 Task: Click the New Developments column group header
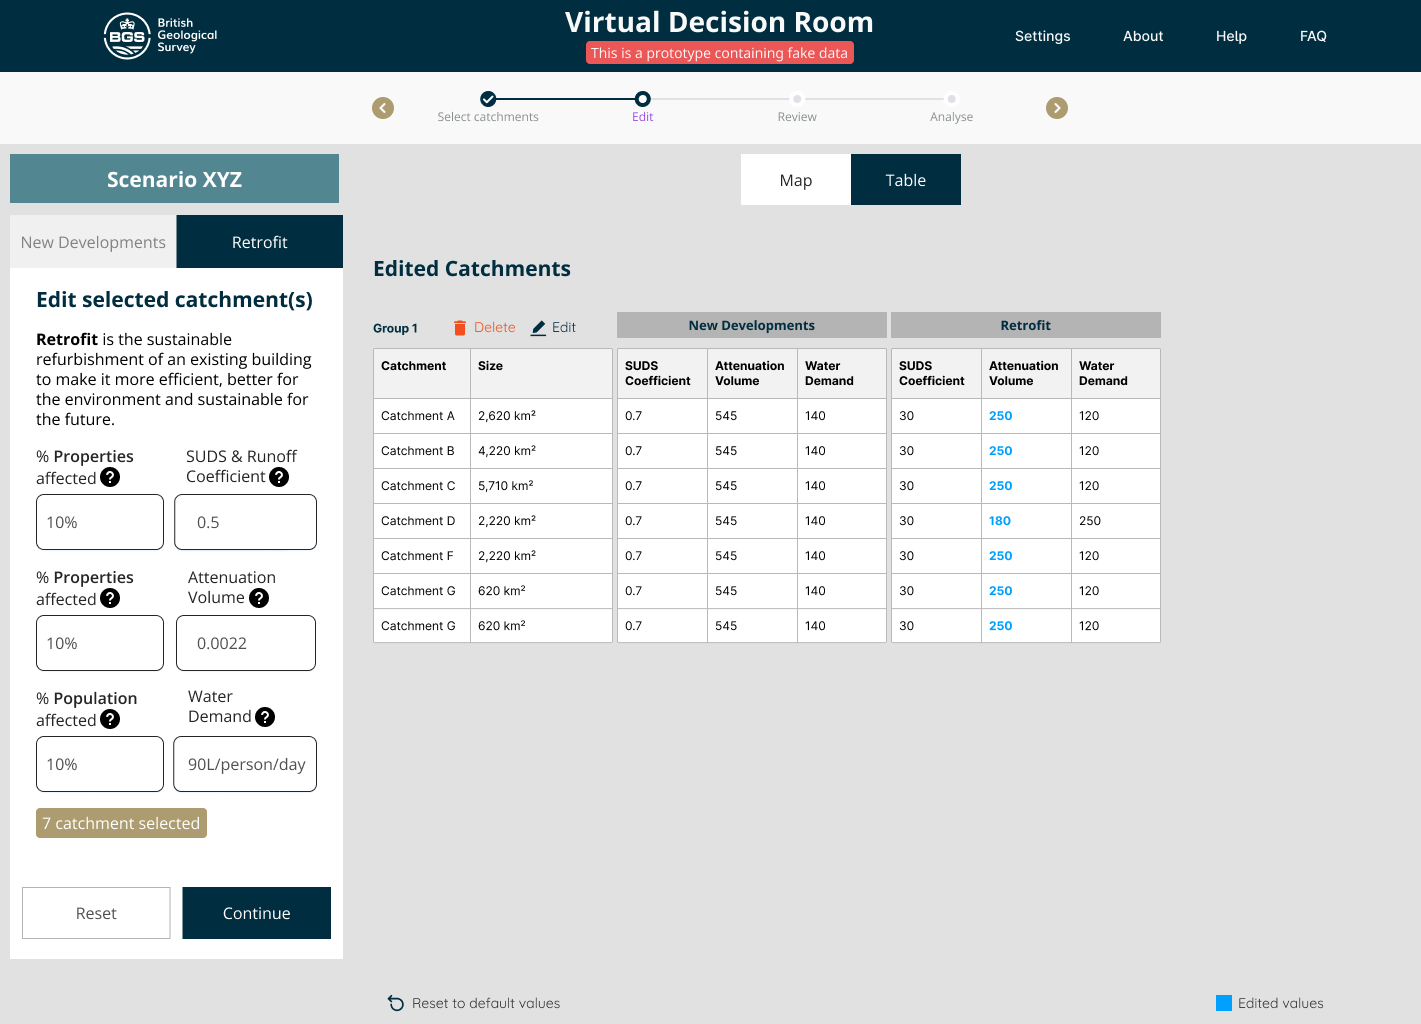coord(752,325)
